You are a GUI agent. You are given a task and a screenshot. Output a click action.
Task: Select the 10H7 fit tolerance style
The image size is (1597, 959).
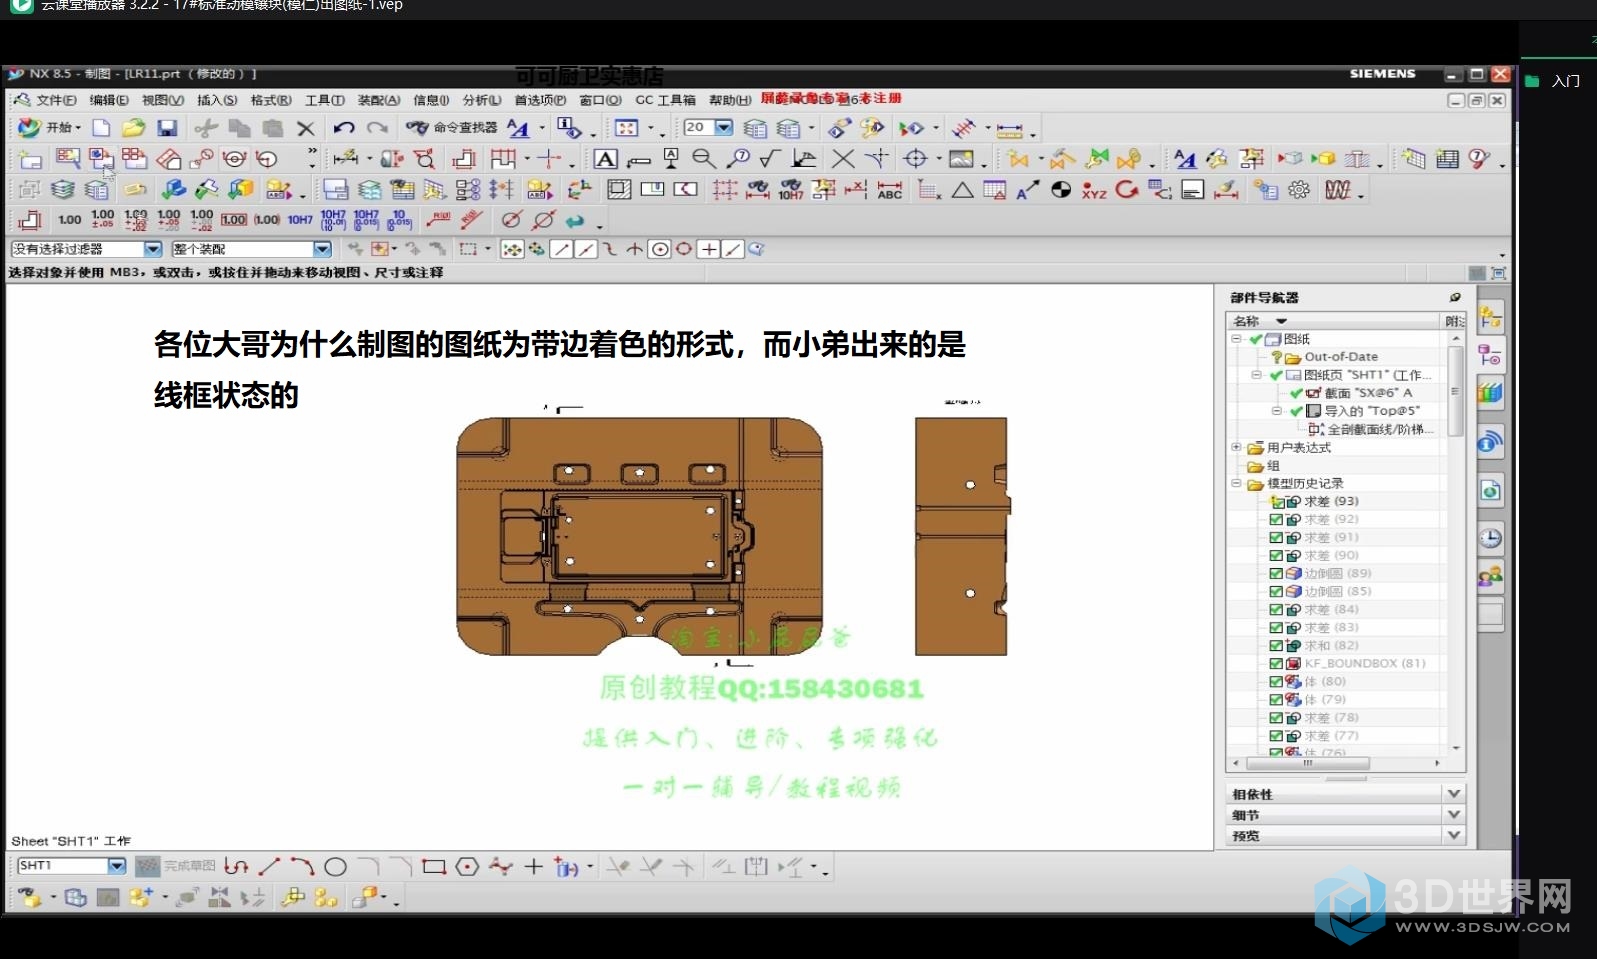tap(300, 220)
